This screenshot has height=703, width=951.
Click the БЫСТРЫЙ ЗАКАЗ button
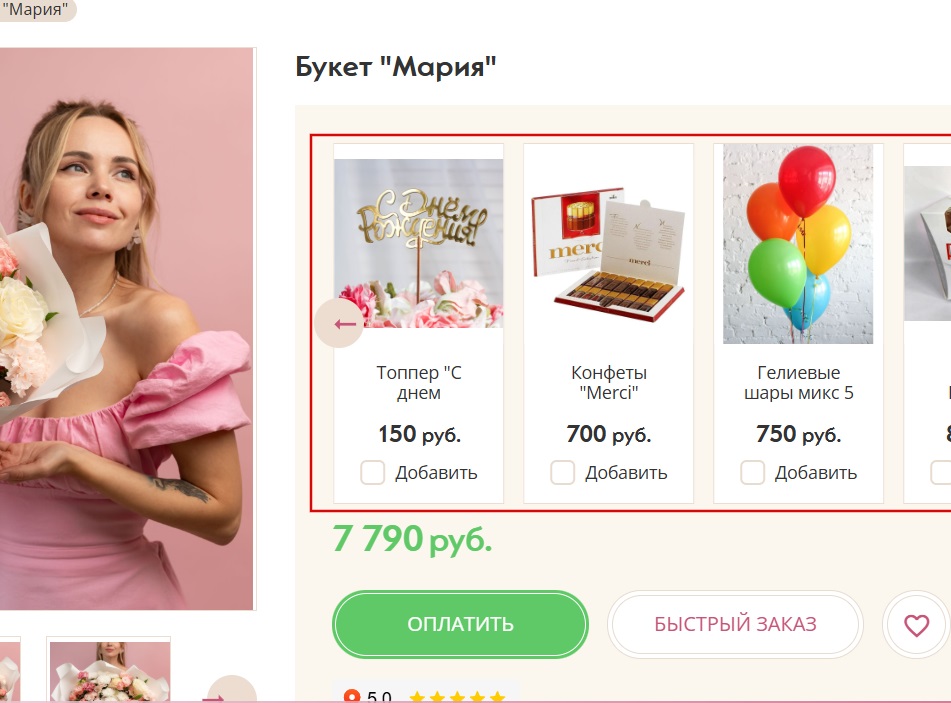point(735,624)
